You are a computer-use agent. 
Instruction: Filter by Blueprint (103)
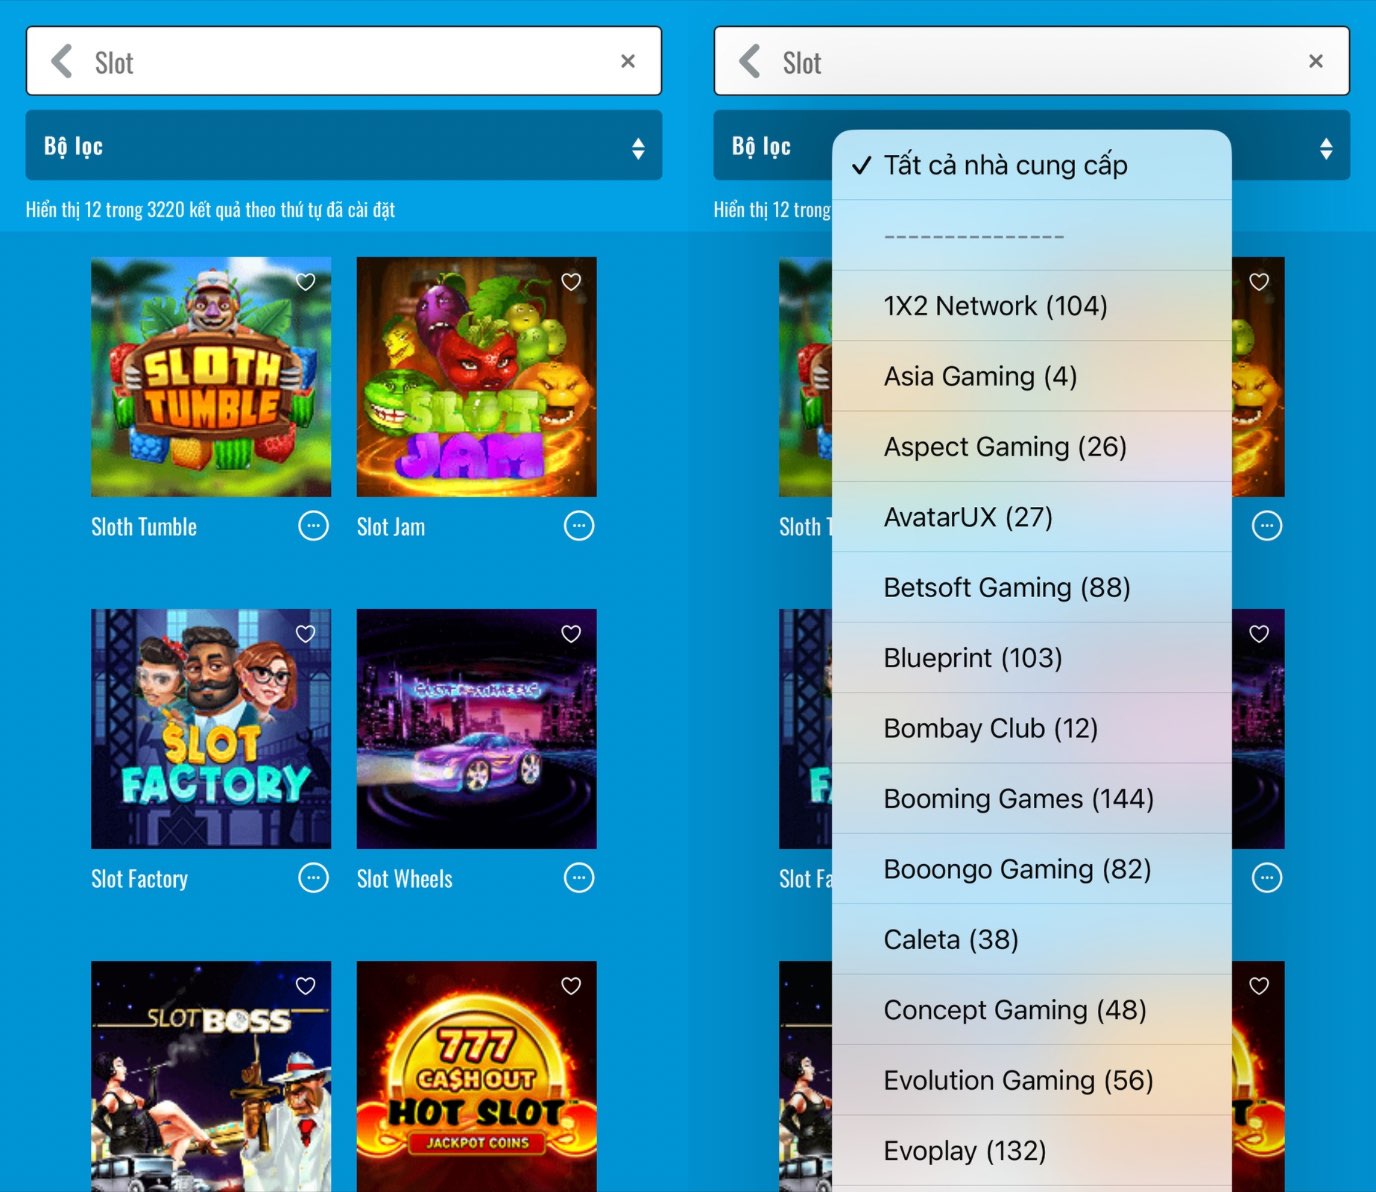pyautogui.click(x=1032, y=658)
